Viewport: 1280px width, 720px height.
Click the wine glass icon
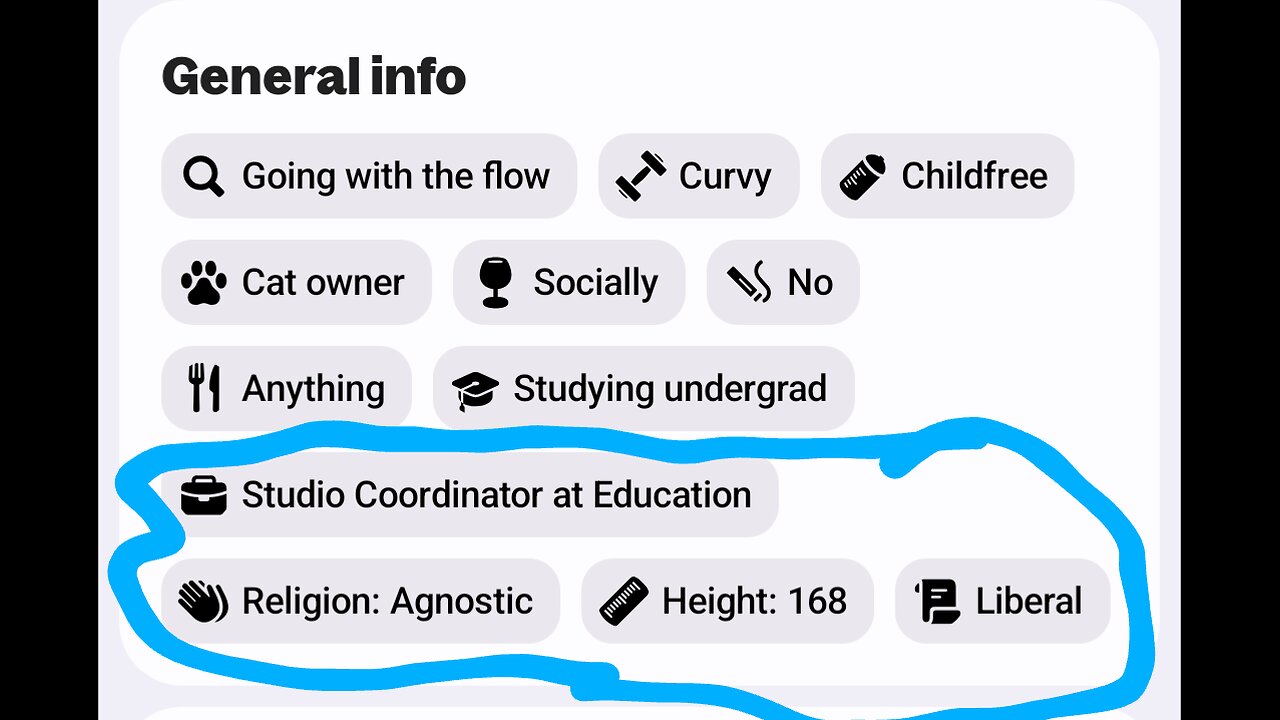(496, 283)
